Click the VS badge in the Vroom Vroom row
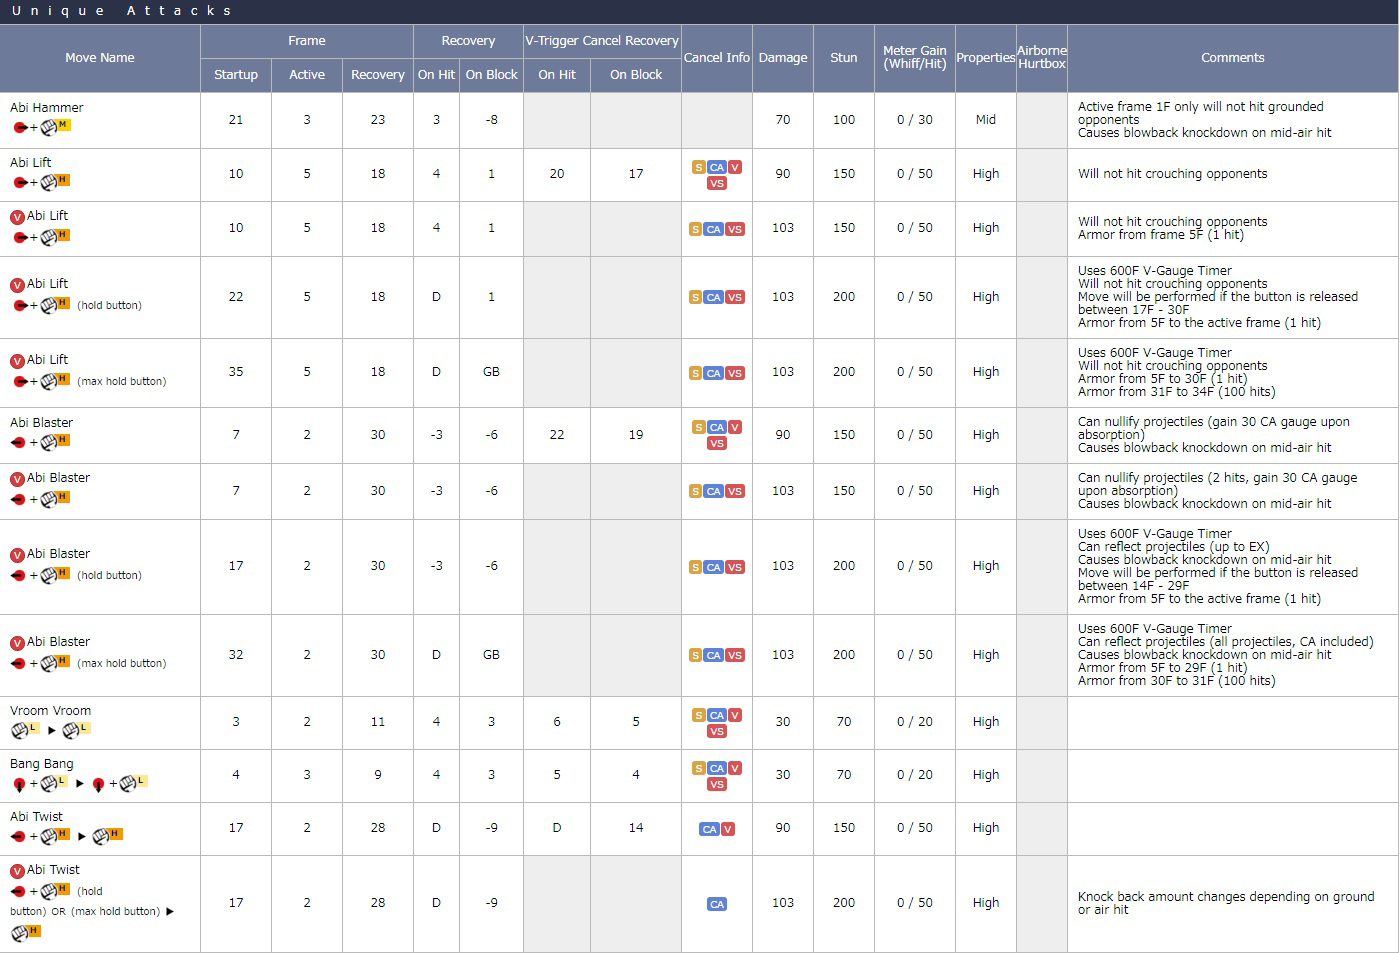The image size is (1400, 953). tap(716, 731)
